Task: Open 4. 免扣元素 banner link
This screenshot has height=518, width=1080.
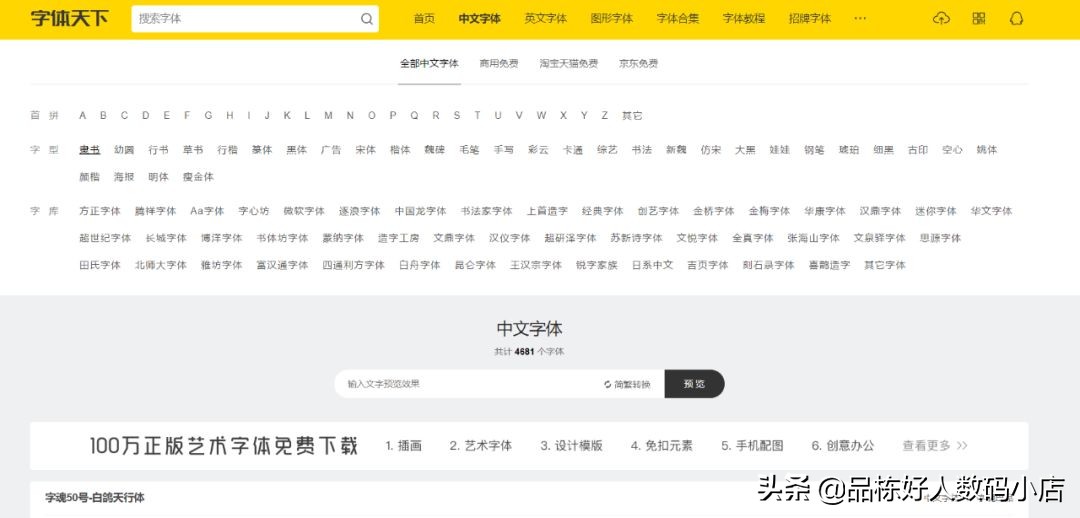Action: [x=661, y=446]
